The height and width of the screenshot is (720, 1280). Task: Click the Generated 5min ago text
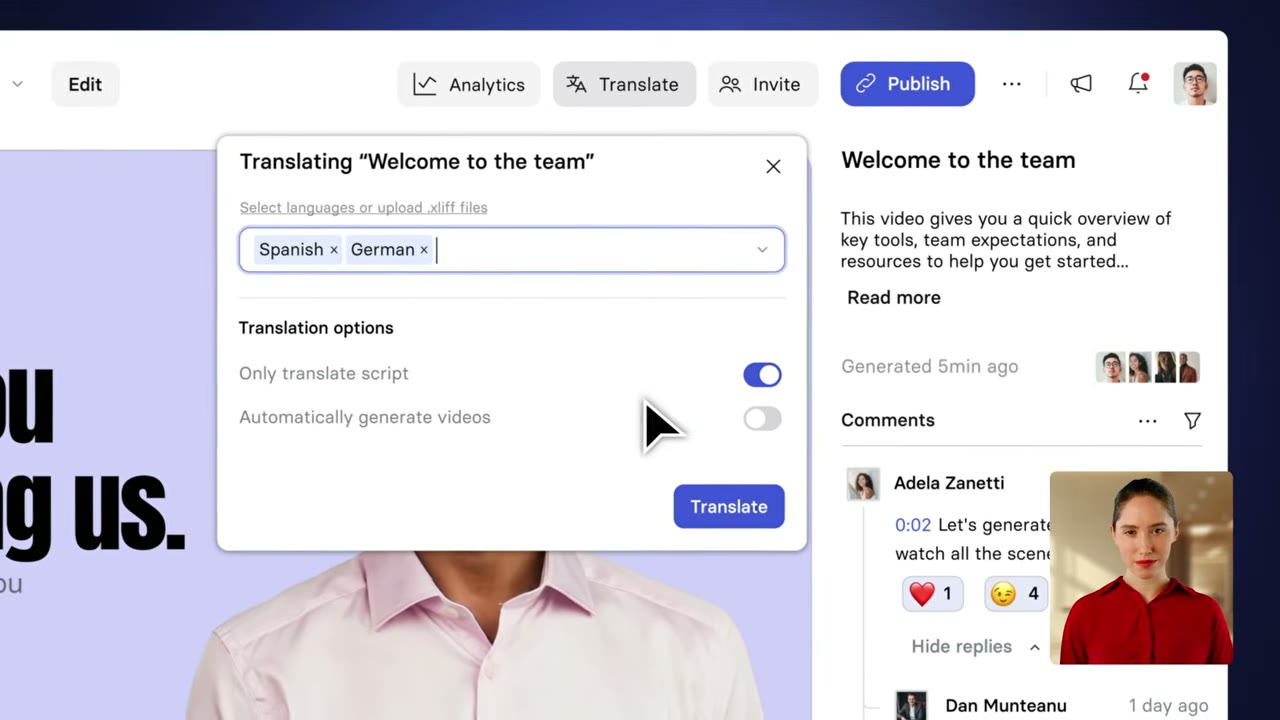point(930,367)
